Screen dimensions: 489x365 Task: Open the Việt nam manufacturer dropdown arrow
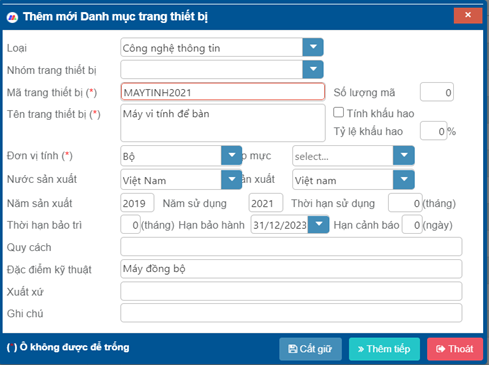click(x=404, y=180)
